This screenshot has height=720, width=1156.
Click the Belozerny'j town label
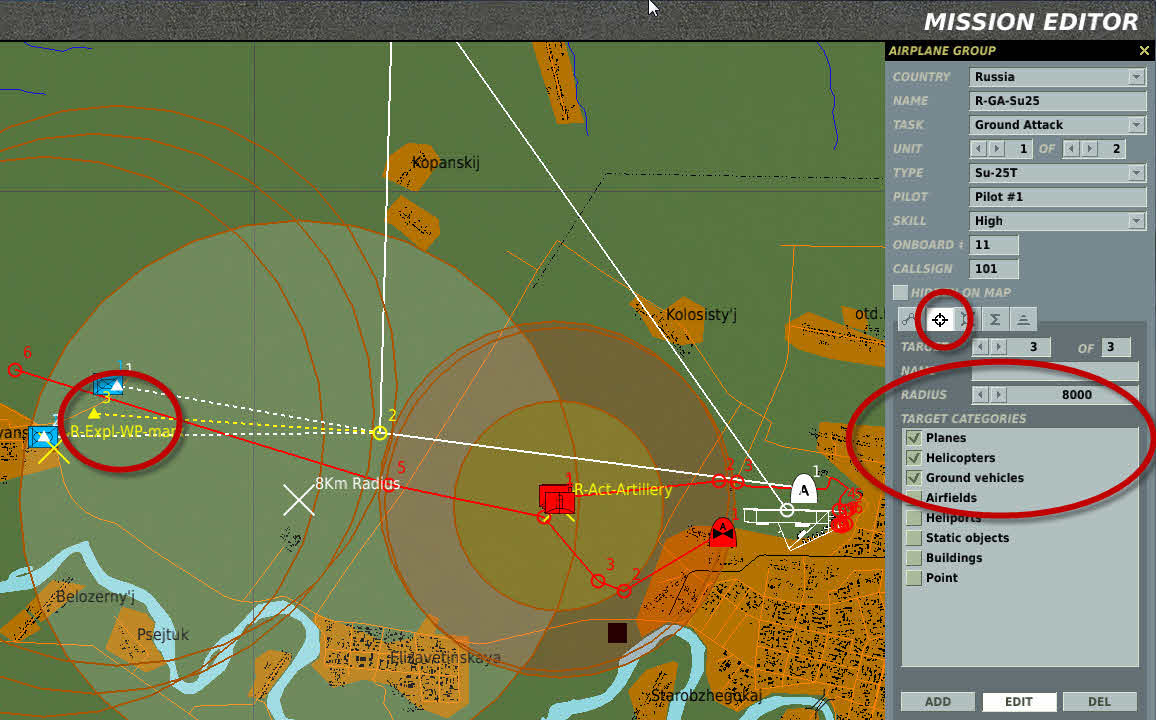click(96, 596)
